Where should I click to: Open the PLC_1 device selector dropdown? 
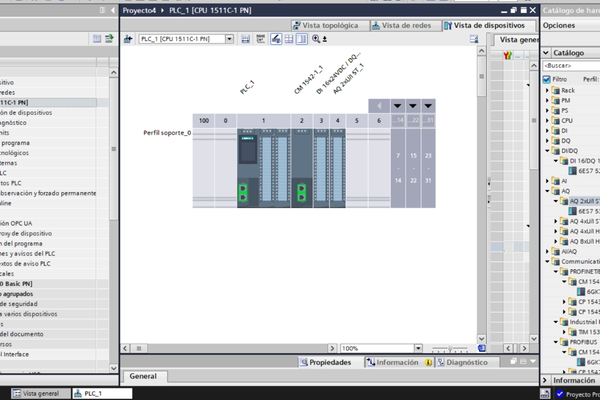229,39
